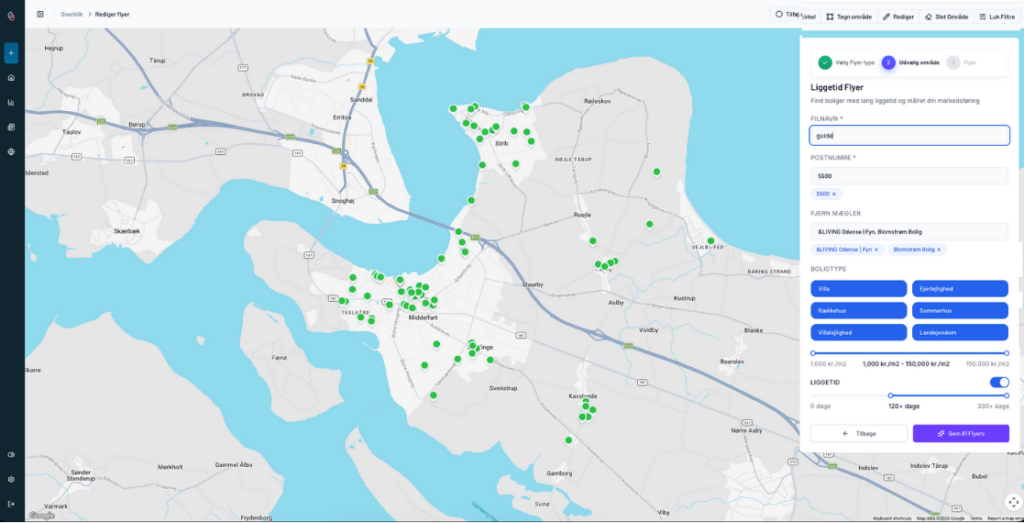
Task: Click the logout icon at sidebar bottom
Action: coord(11,503)
